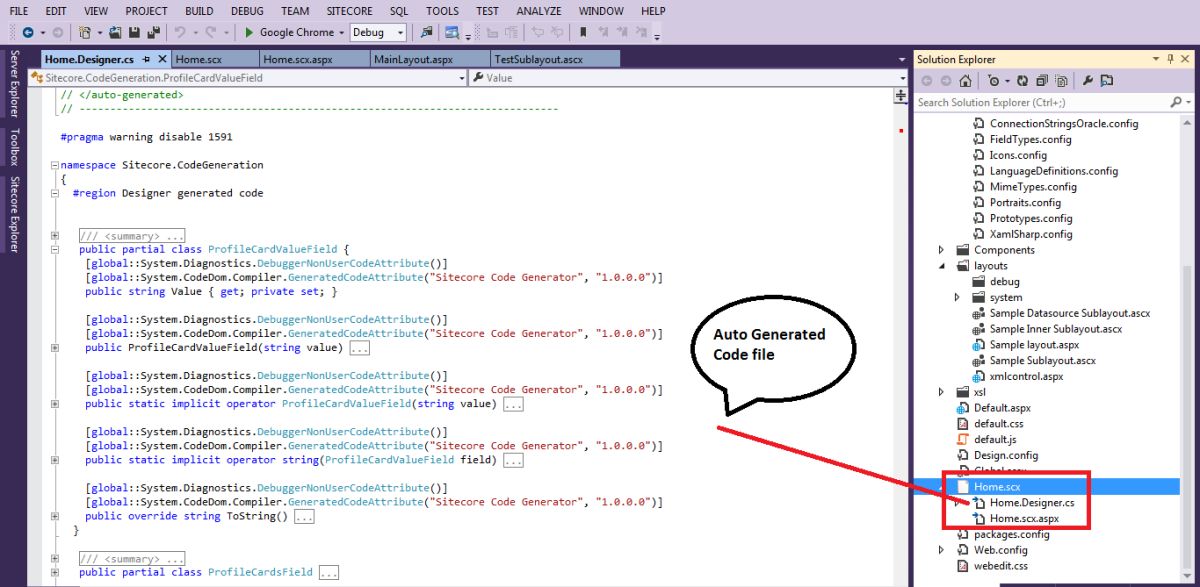Toggle auto-hide pin on Solution Explorer panel

[1170, 59]
